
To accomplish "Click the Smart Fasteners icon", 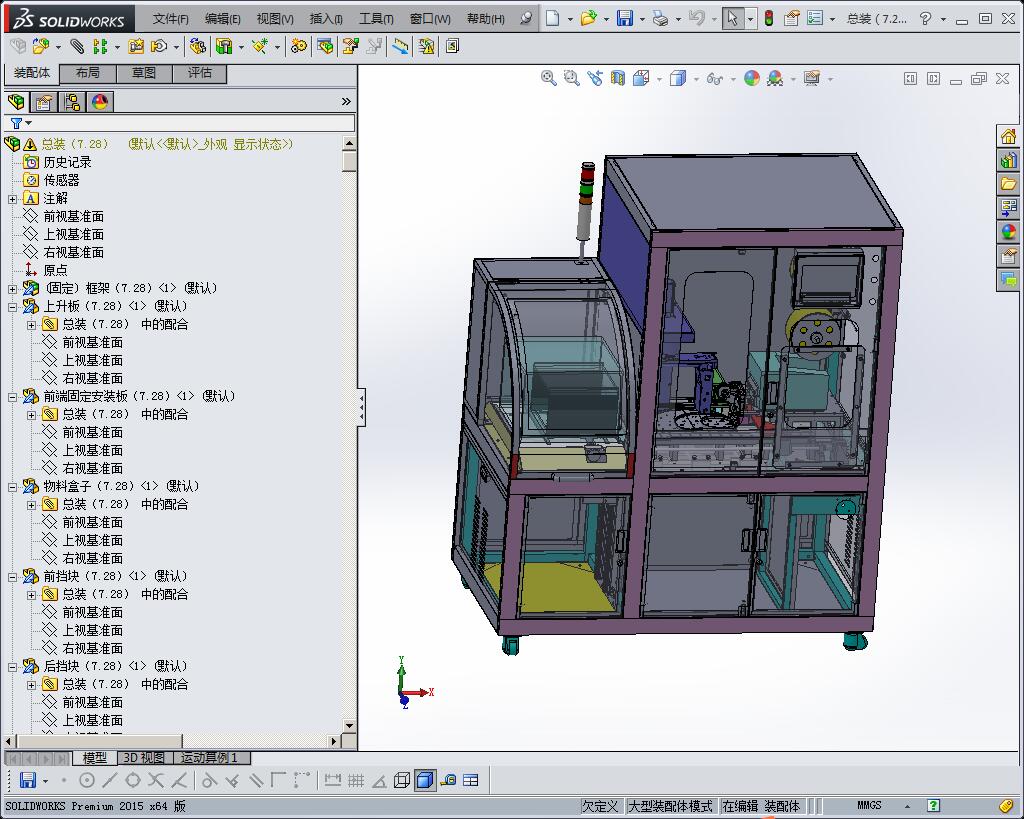I will [x=136, y=46].
